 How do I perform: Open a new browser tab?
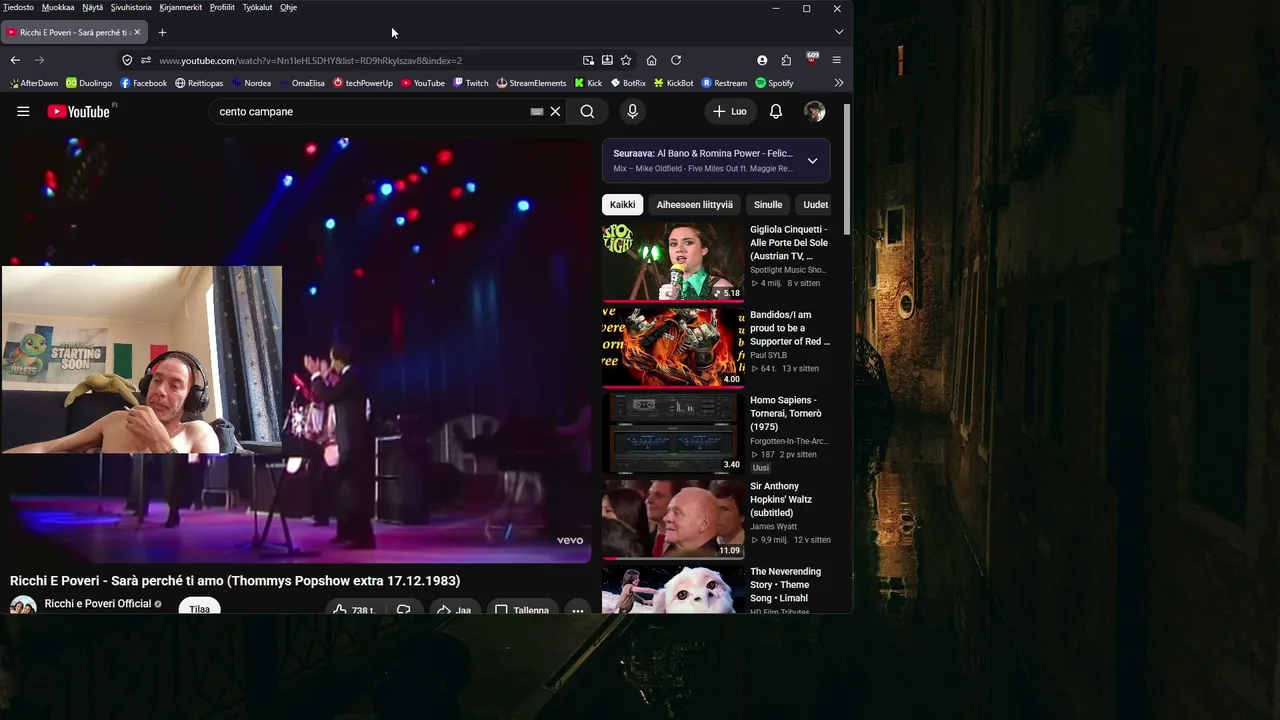tap(162, 32)
